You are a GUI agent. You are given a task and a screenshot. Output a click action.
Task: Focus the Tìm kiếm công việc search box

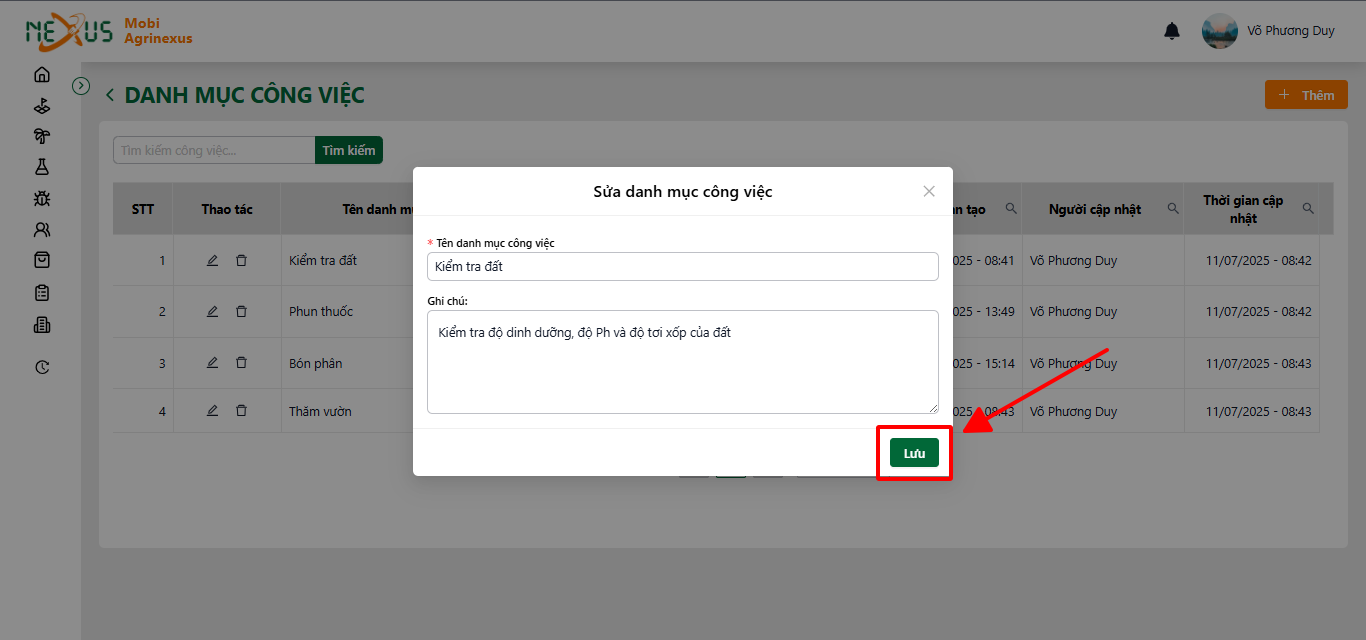pos(214,150)
